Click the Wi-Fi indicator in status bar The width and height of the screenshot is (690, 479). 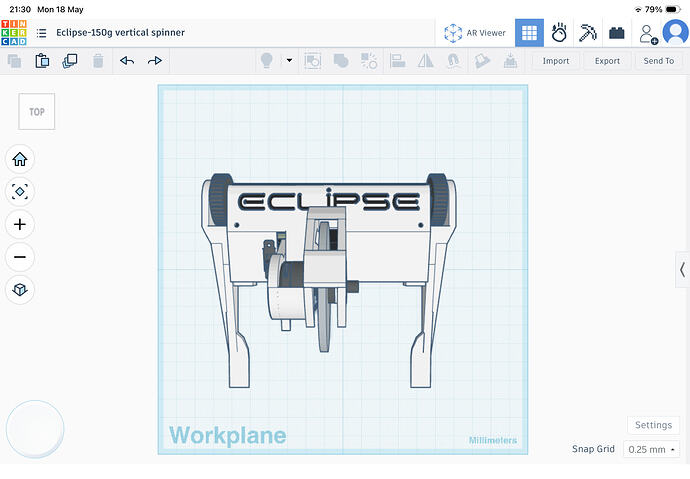[x=638, y=9]
